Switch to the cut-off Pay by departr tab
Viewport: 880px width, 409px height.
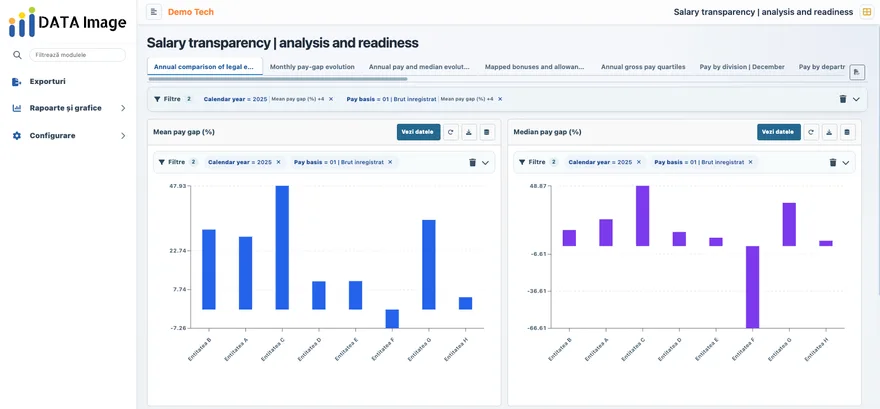pos(822,67)
